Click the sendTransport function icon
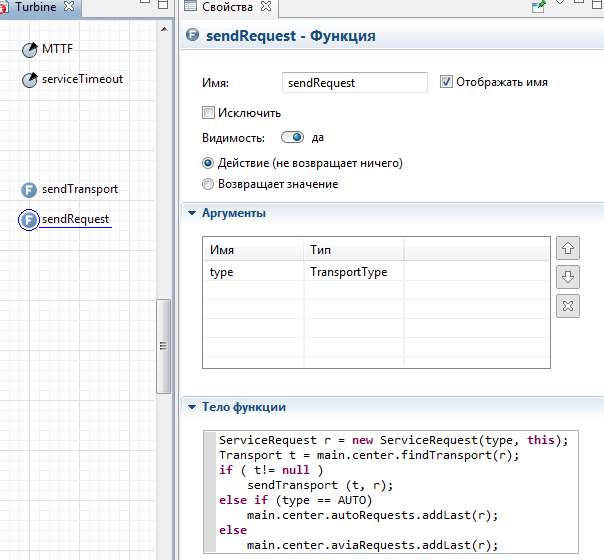The height and width of the screenshot is (560, 604). [29, 190]
